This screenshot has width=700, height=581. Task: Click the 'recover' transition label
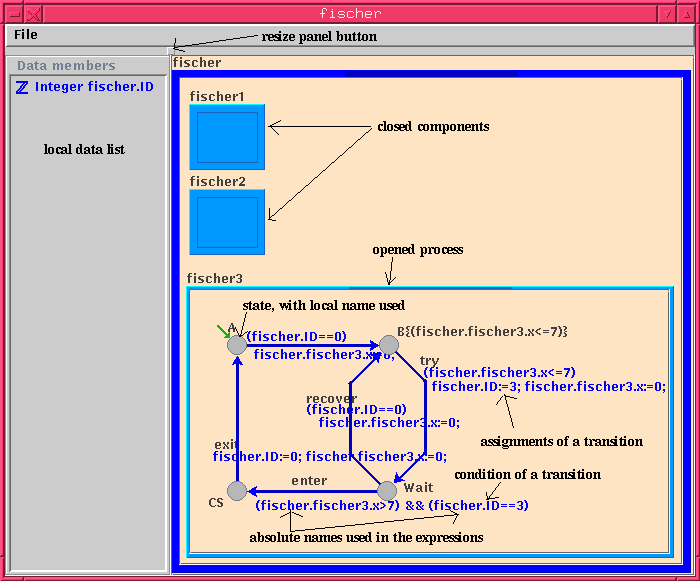pos(331,398)
